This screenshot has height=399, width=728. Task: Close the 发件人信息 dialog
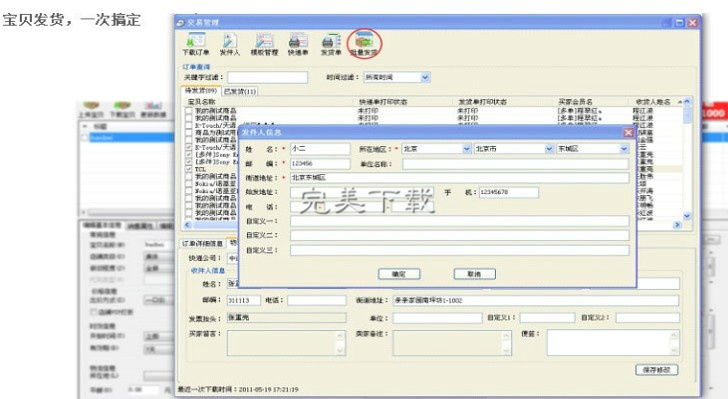coord(628,133)
